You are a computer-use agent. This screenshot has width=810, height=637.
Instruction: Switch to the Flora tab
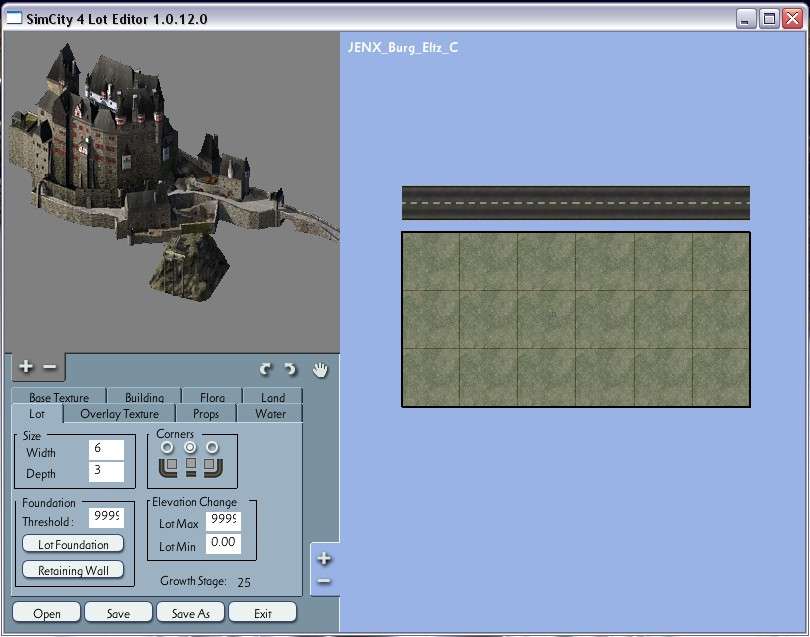pos(212,396)
